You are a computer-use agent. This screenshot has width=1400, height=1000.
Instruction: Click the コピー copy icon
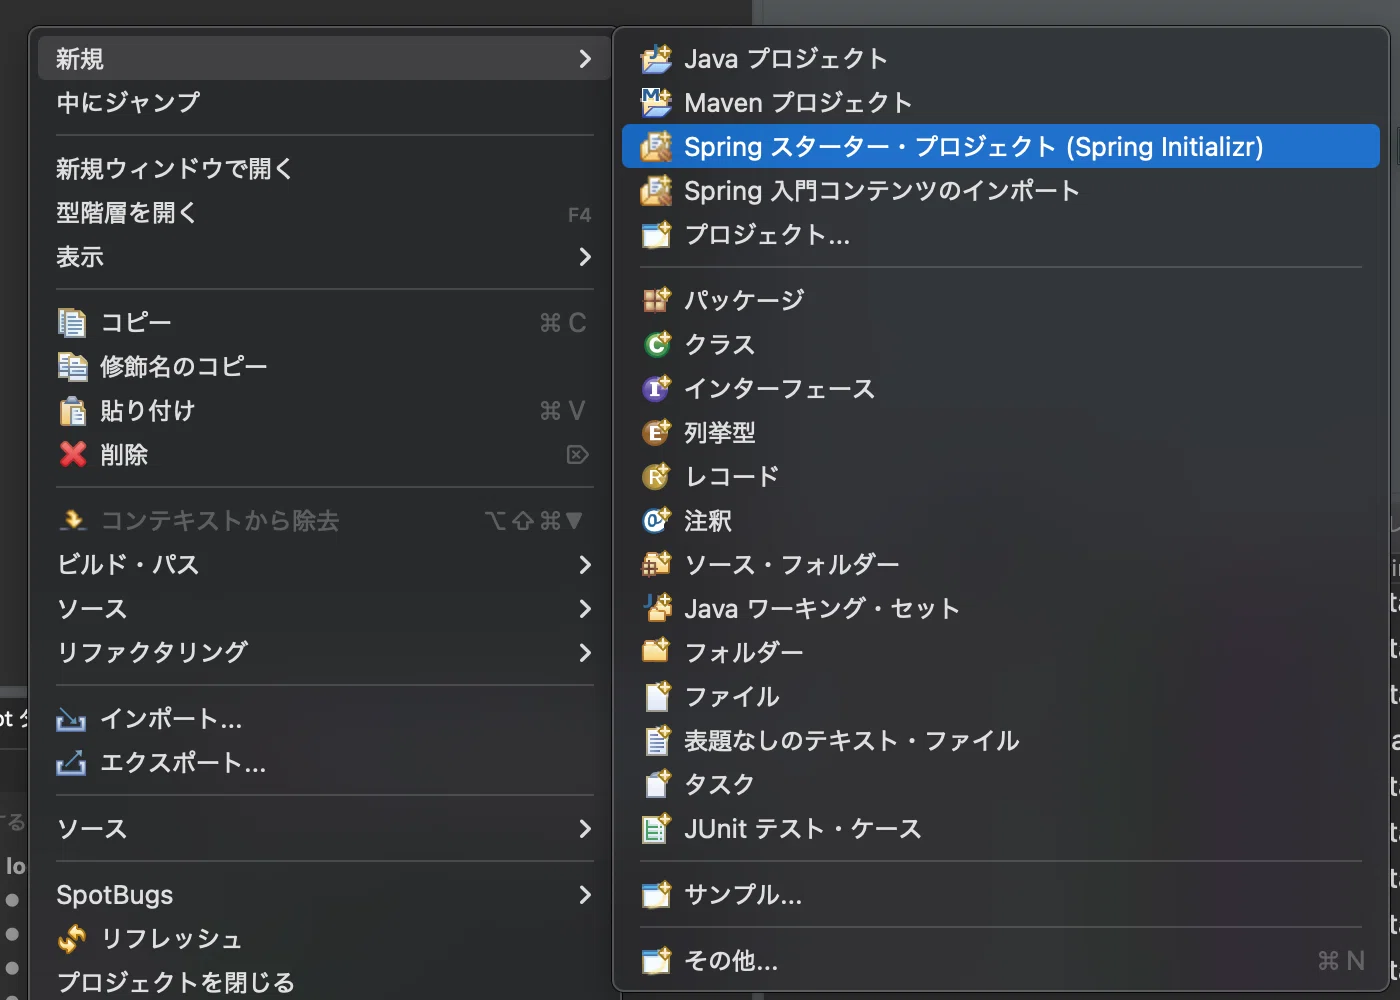click(72, 322)
